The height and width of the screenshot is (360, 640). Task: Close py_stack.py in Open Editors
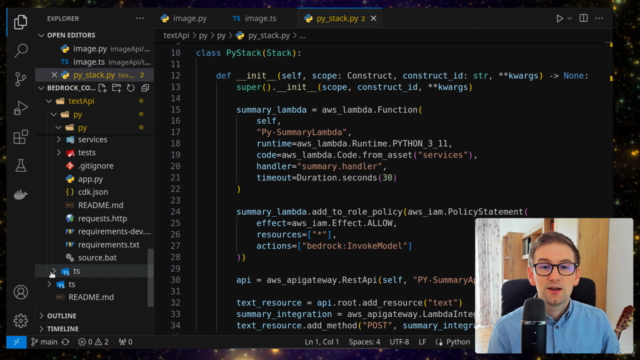pyautogui.click(x=54, y=75)
